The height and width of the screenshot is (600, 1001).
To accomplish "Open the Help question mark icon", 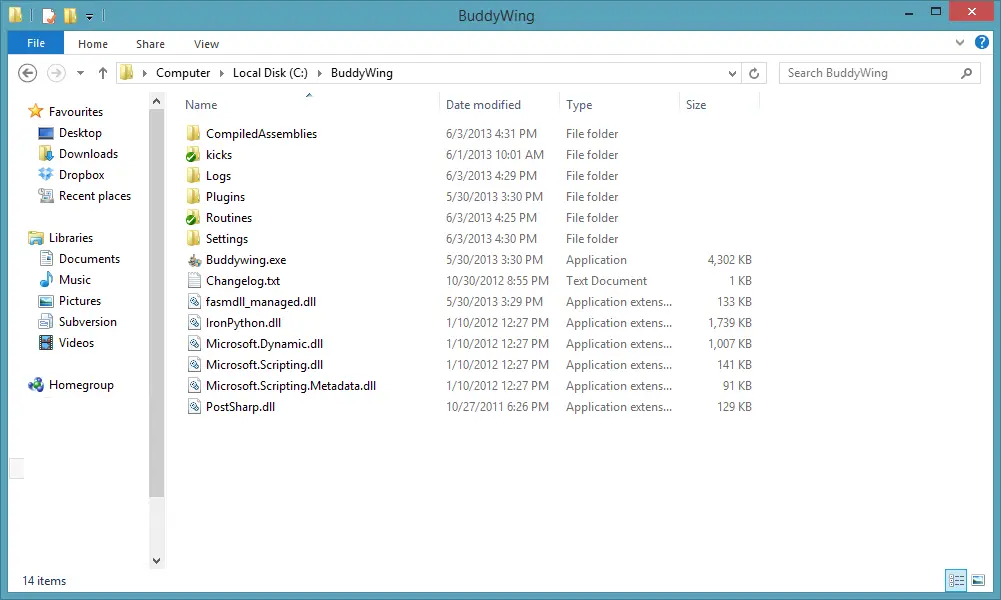I will click(982, 43).
